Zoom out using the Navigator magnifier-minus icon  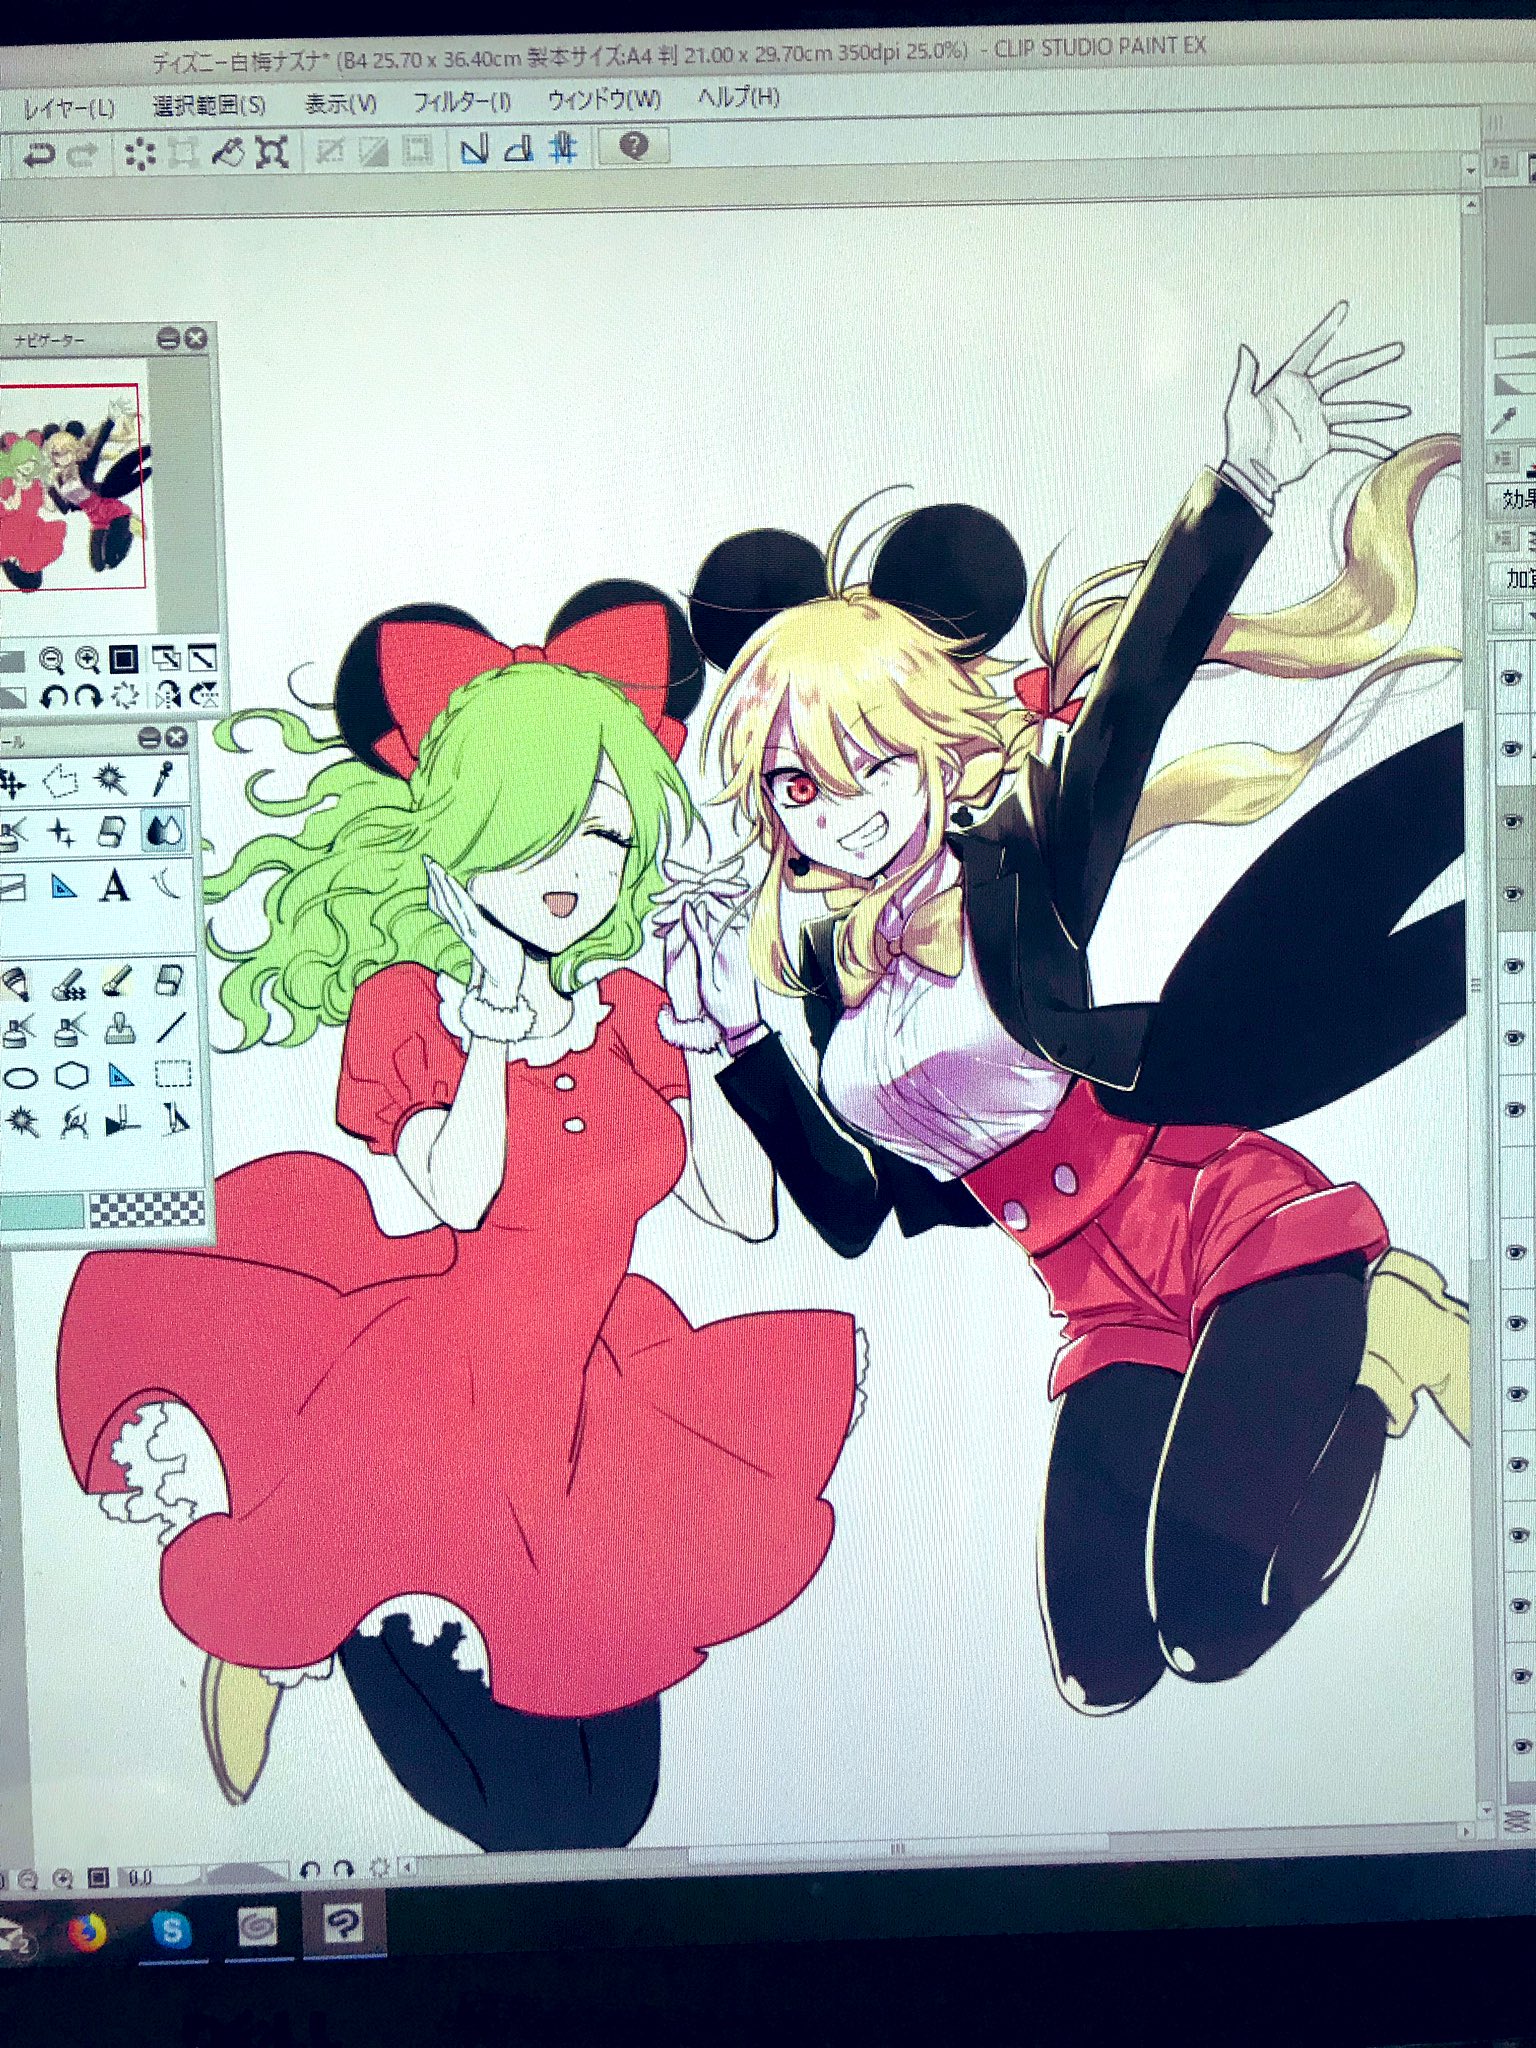[51, 660]
